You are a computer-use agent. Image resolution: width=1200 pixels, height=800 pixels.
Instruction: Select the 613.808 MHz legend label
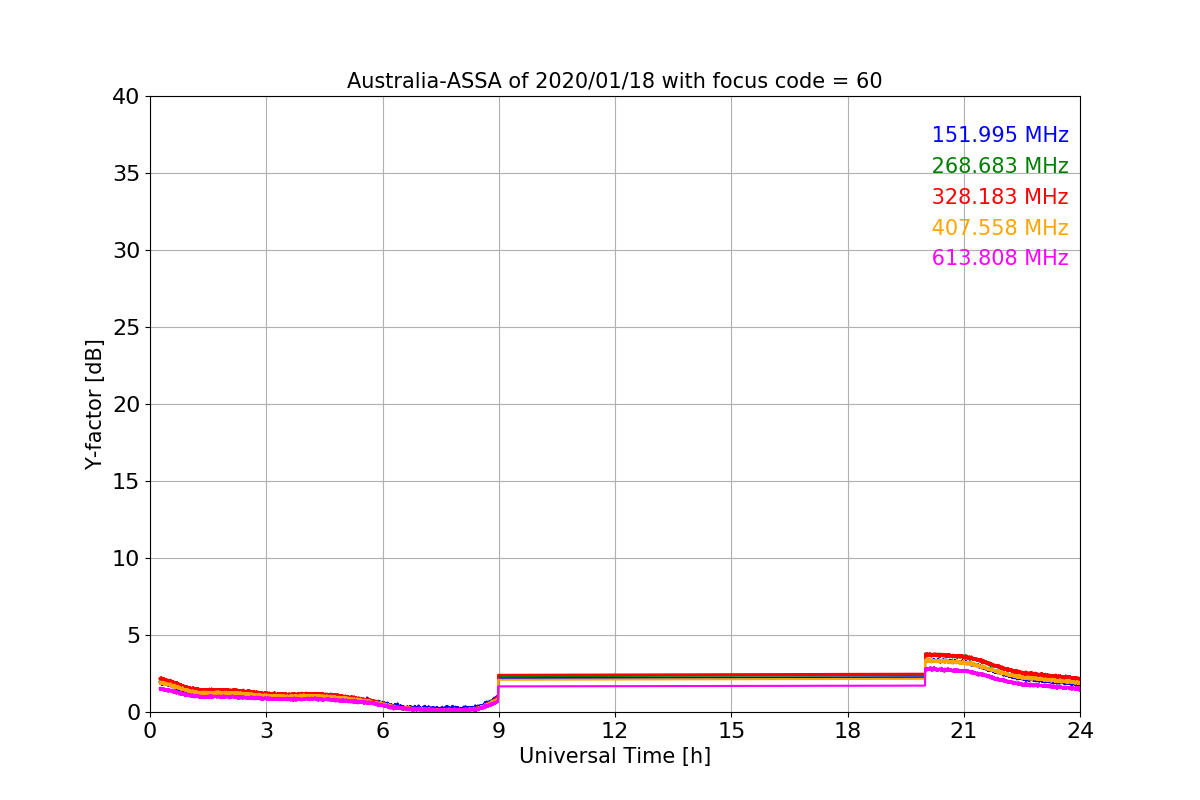[x=1000, y=258]
